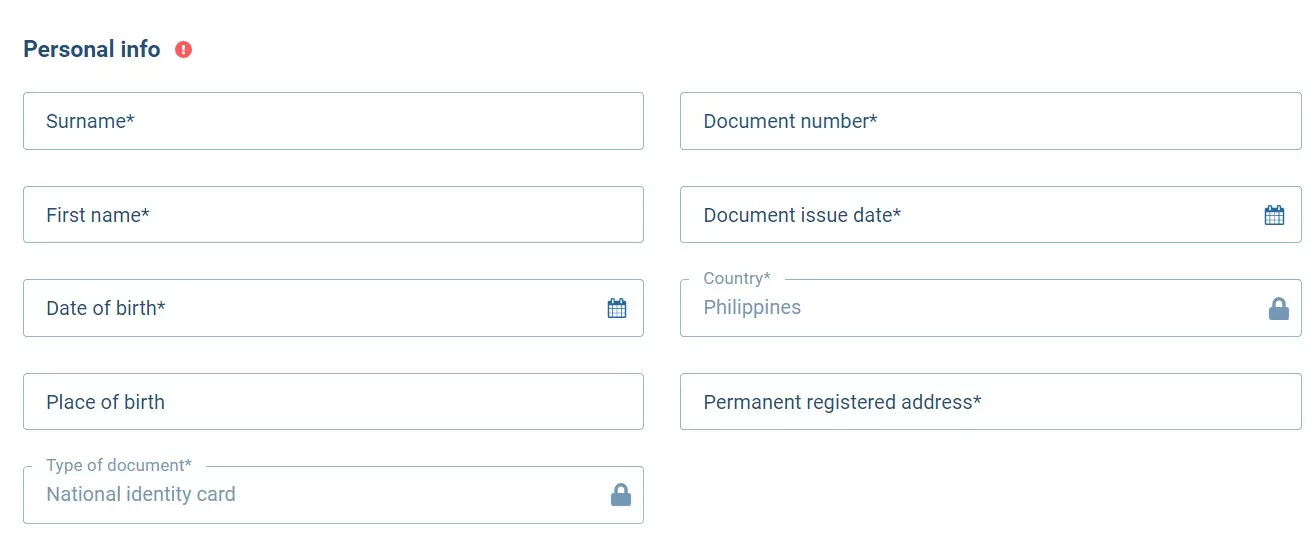
Task: Open the Date of birth calendar picker icon
Action: pyautogui.click(x=617, y=308)
